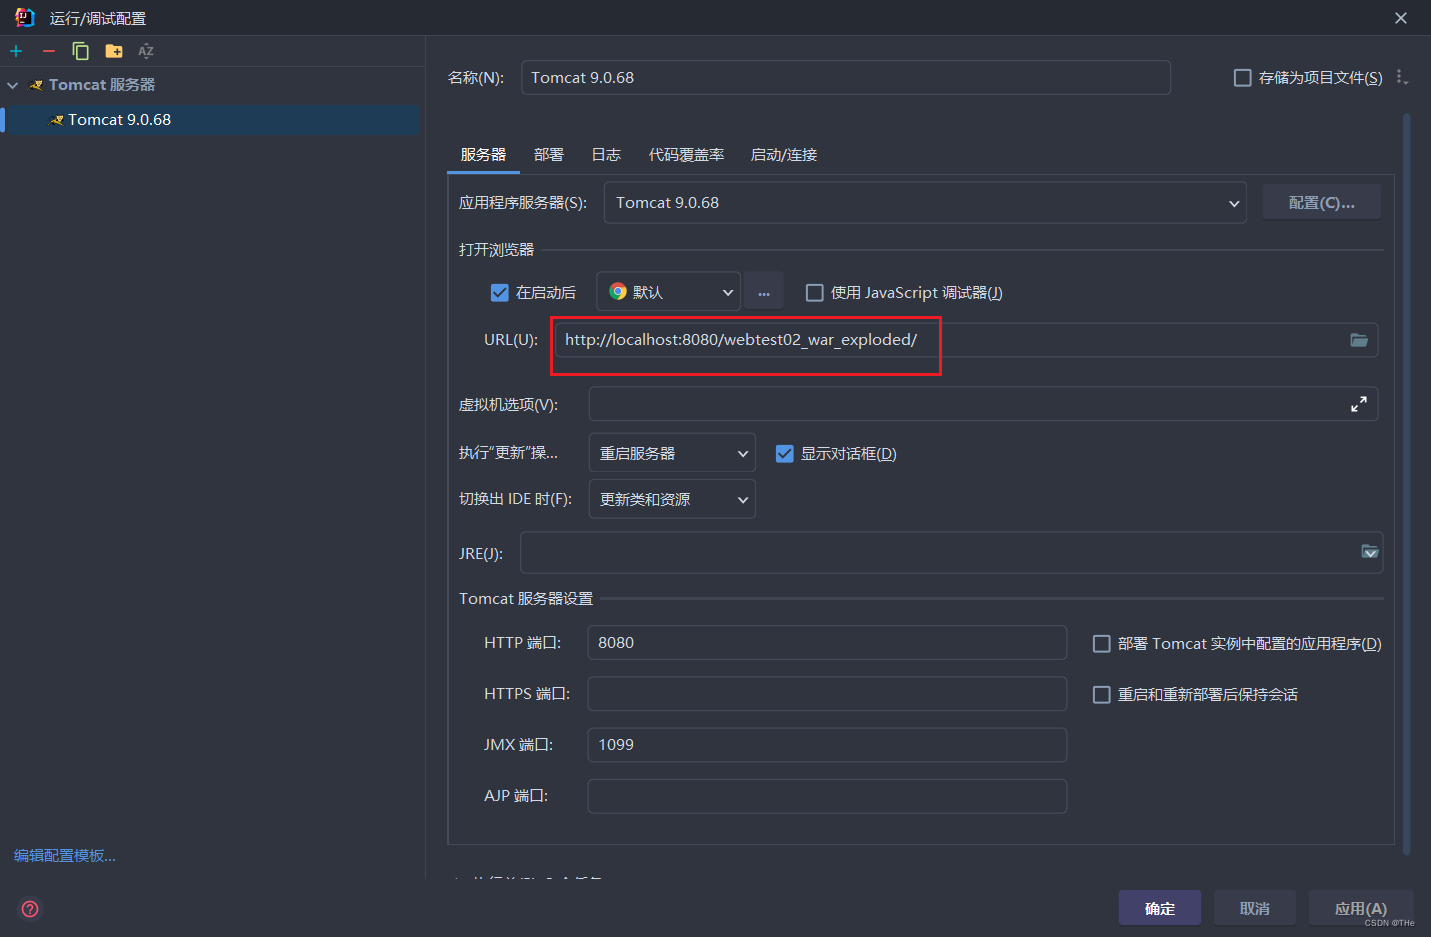
Task: Enable store as project file checkbox
Action: tap(1243, 78)
